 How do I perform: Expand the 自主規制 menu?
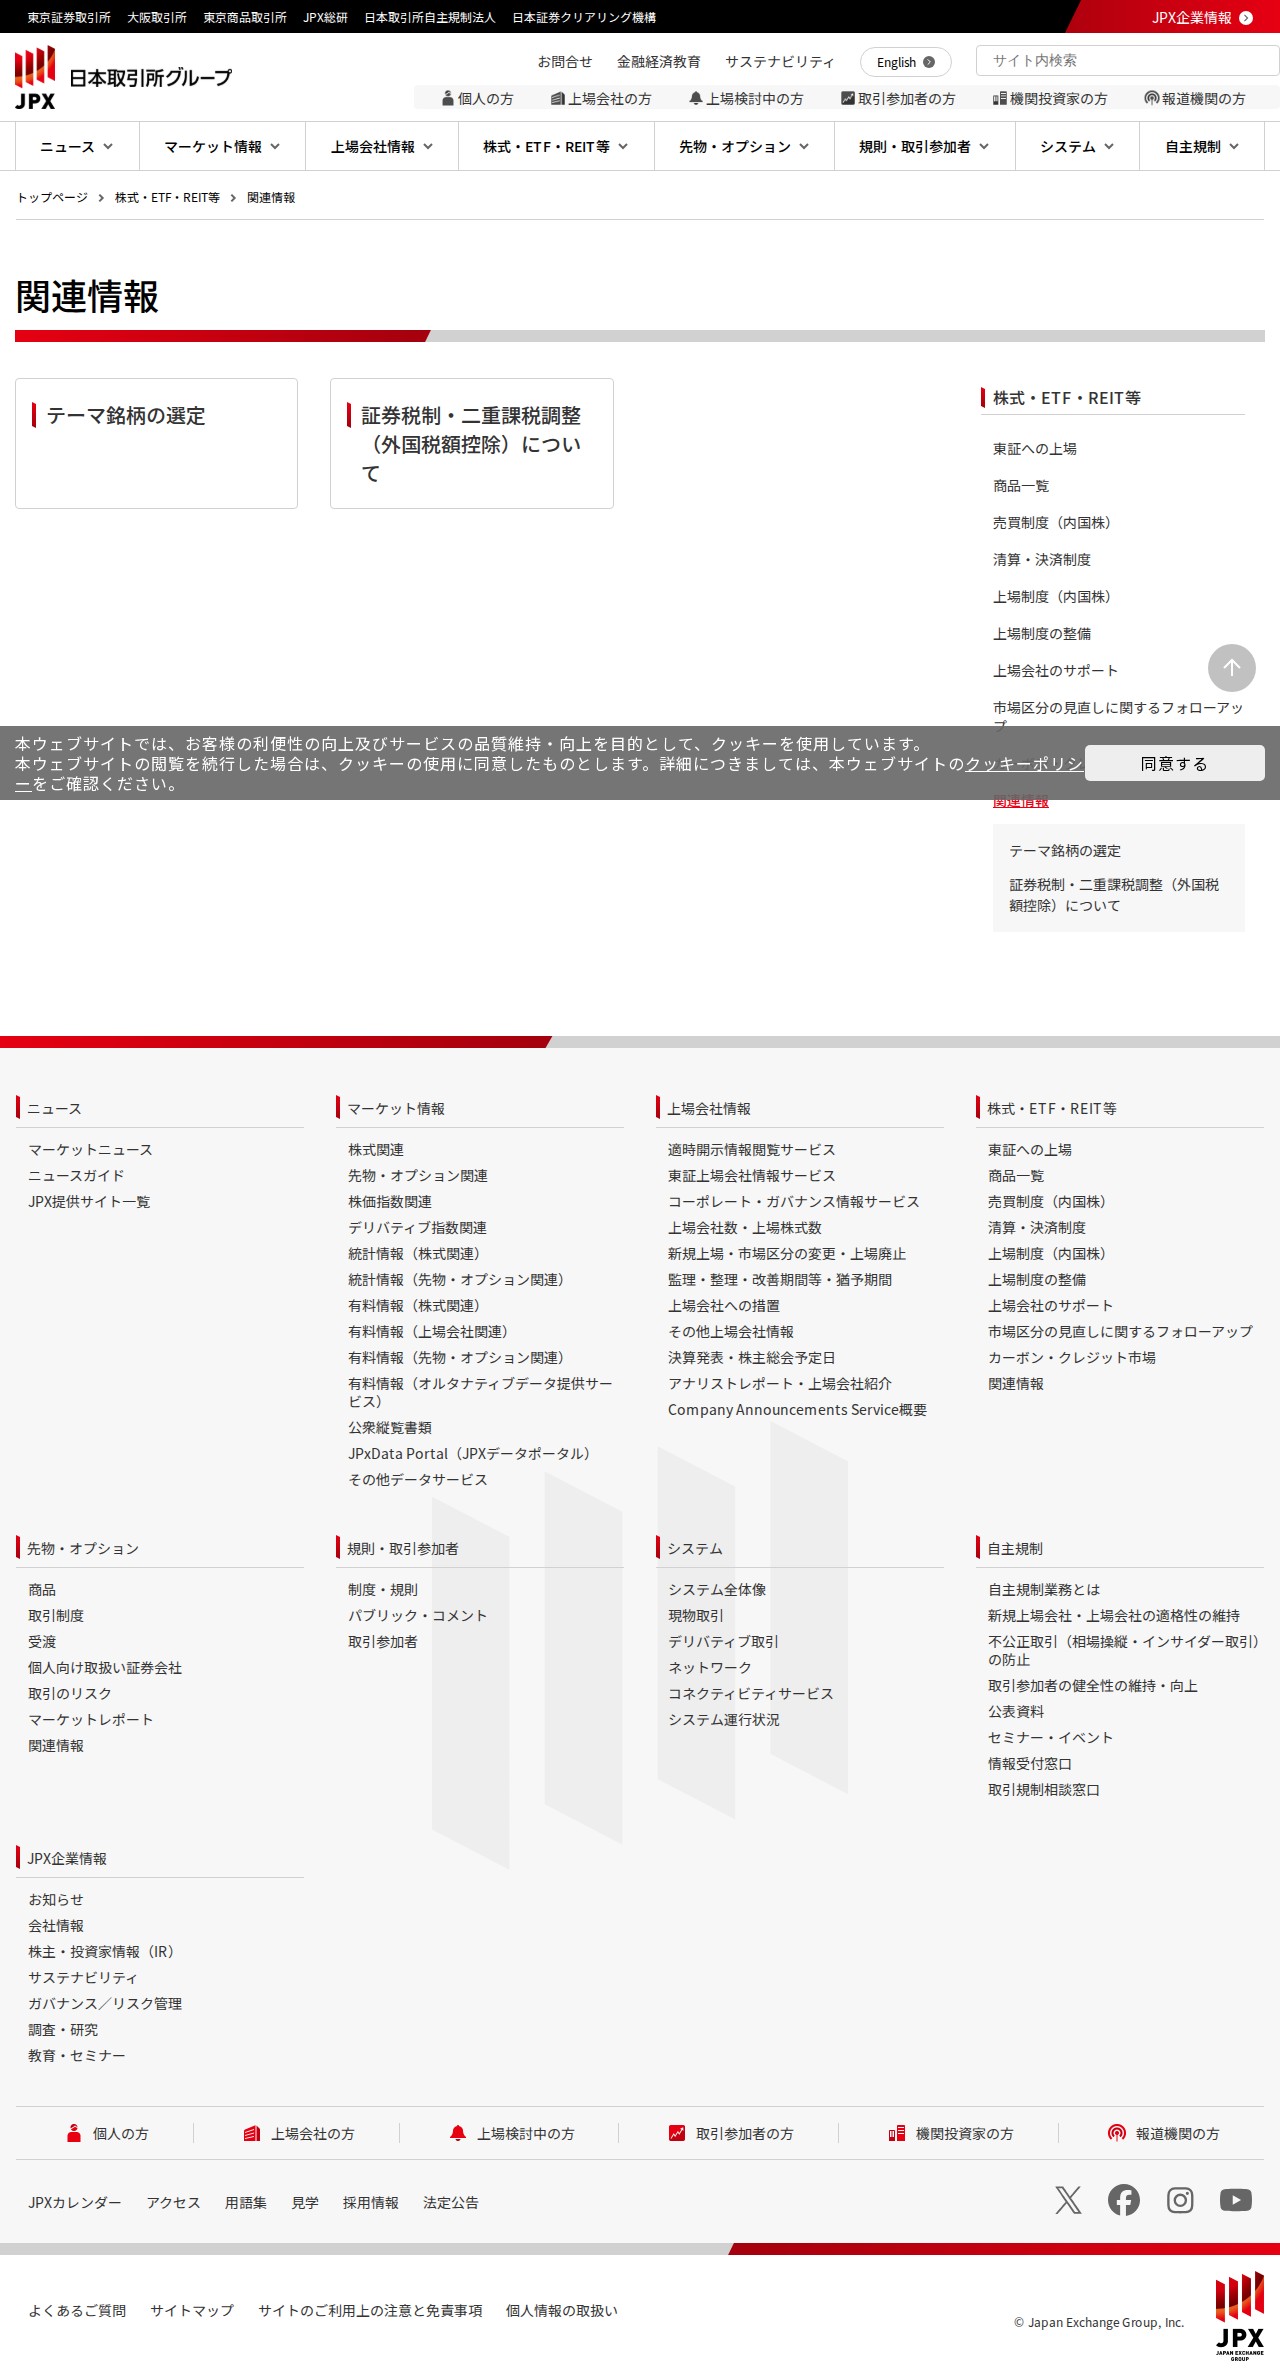pyautogui.click(x=1202, y=147)
